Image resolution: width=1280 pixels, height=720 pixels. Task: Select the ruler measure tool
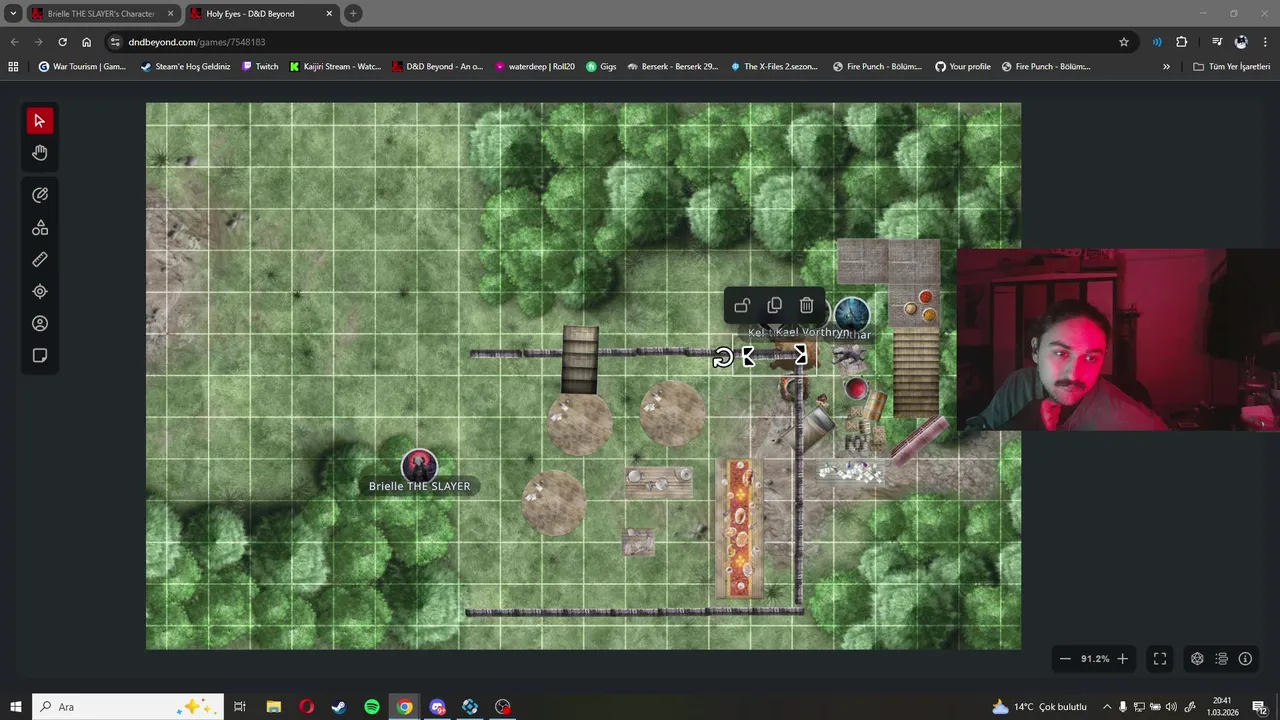(40, 260)
